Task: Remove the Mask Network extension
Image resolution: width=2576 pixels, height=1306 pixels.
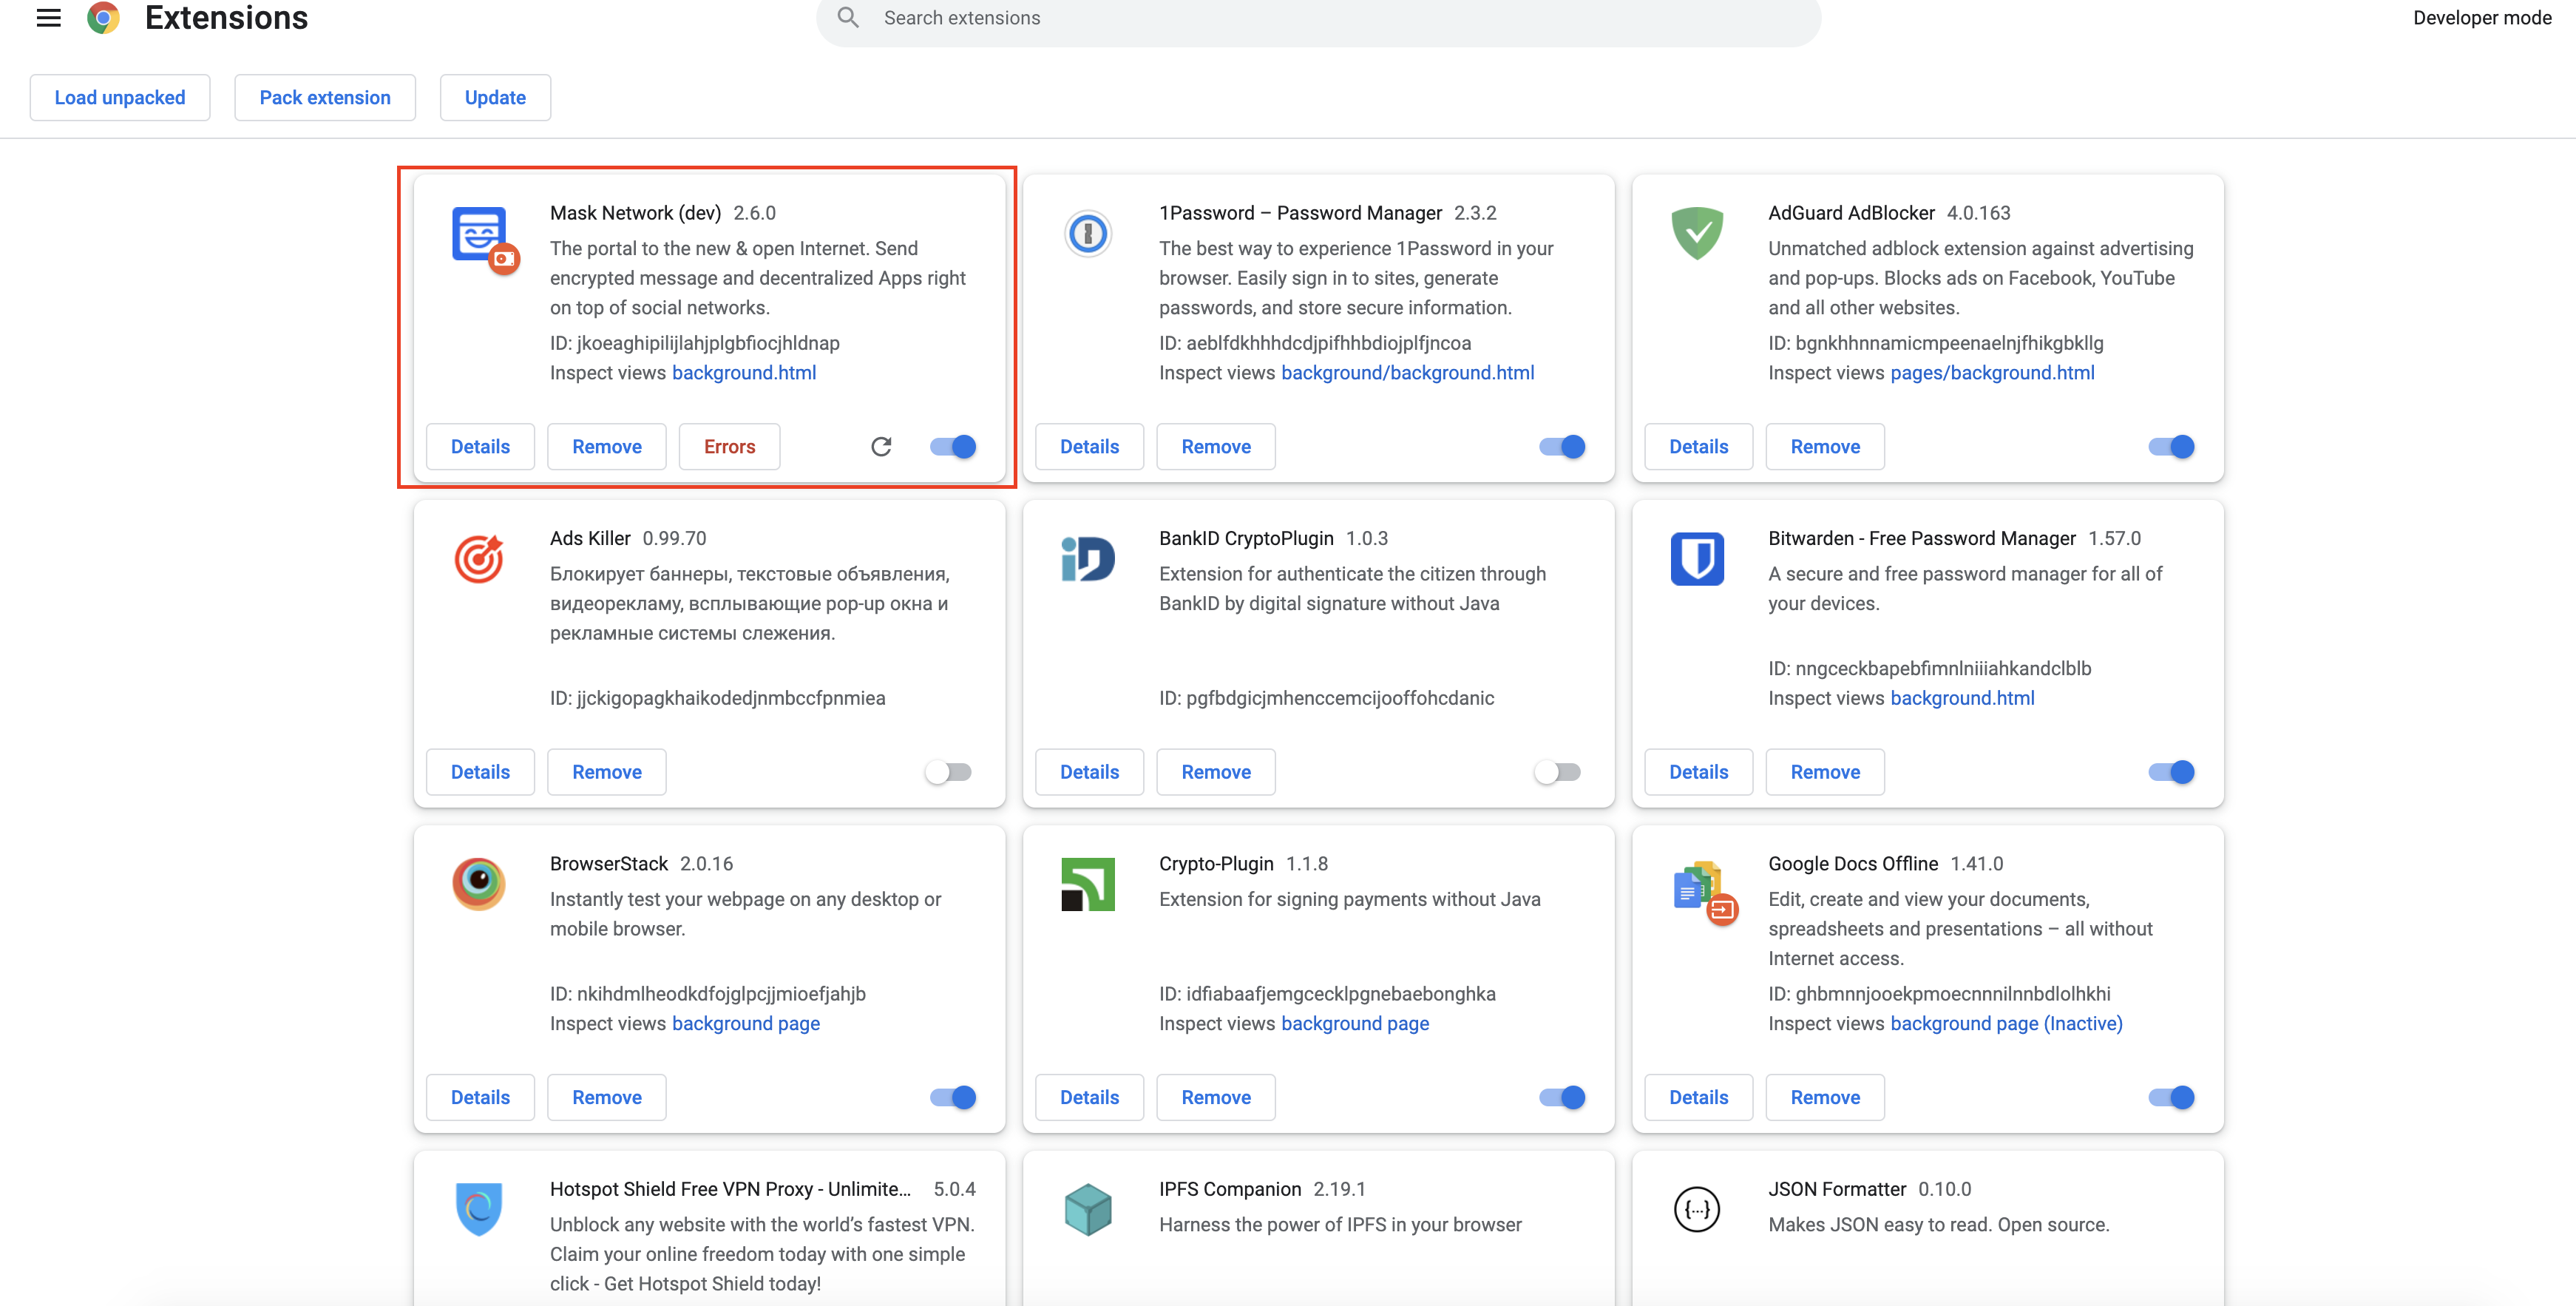Action: click(x=607, y=446)
